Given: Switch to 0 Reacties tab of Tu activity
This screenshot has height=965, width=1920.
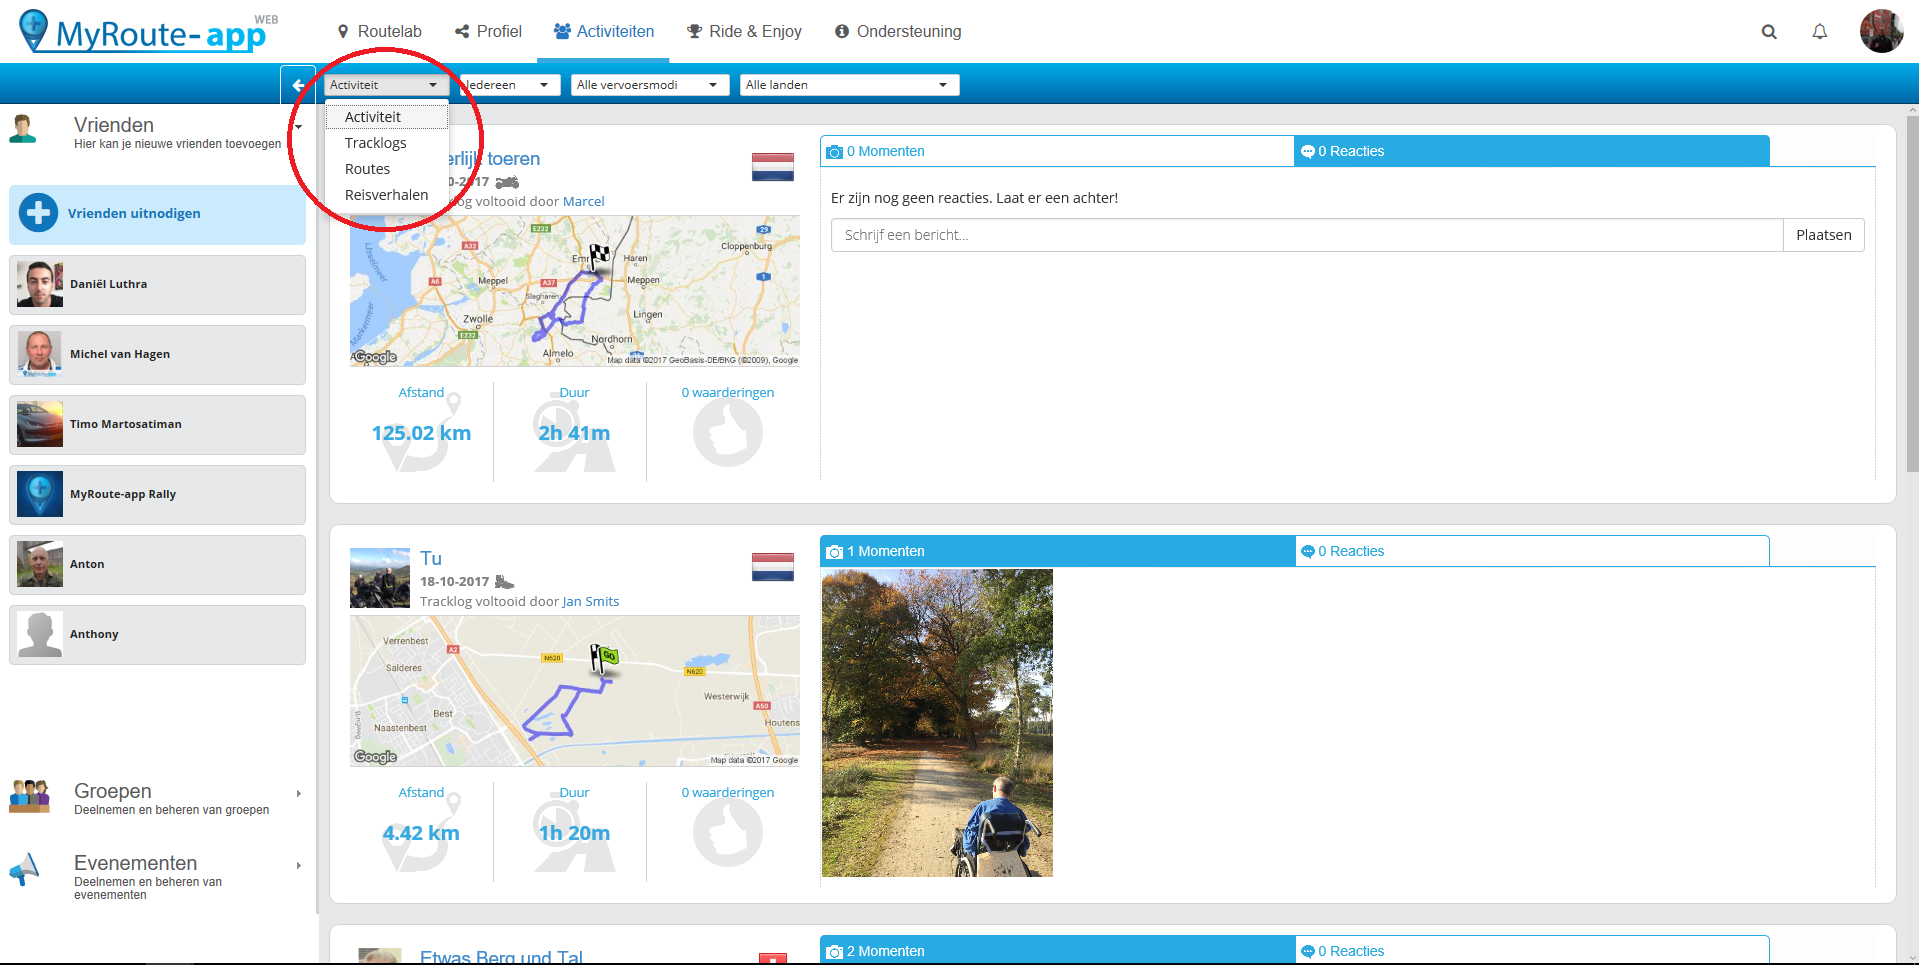Looking at the screenshot, I should pos(1532,551).
